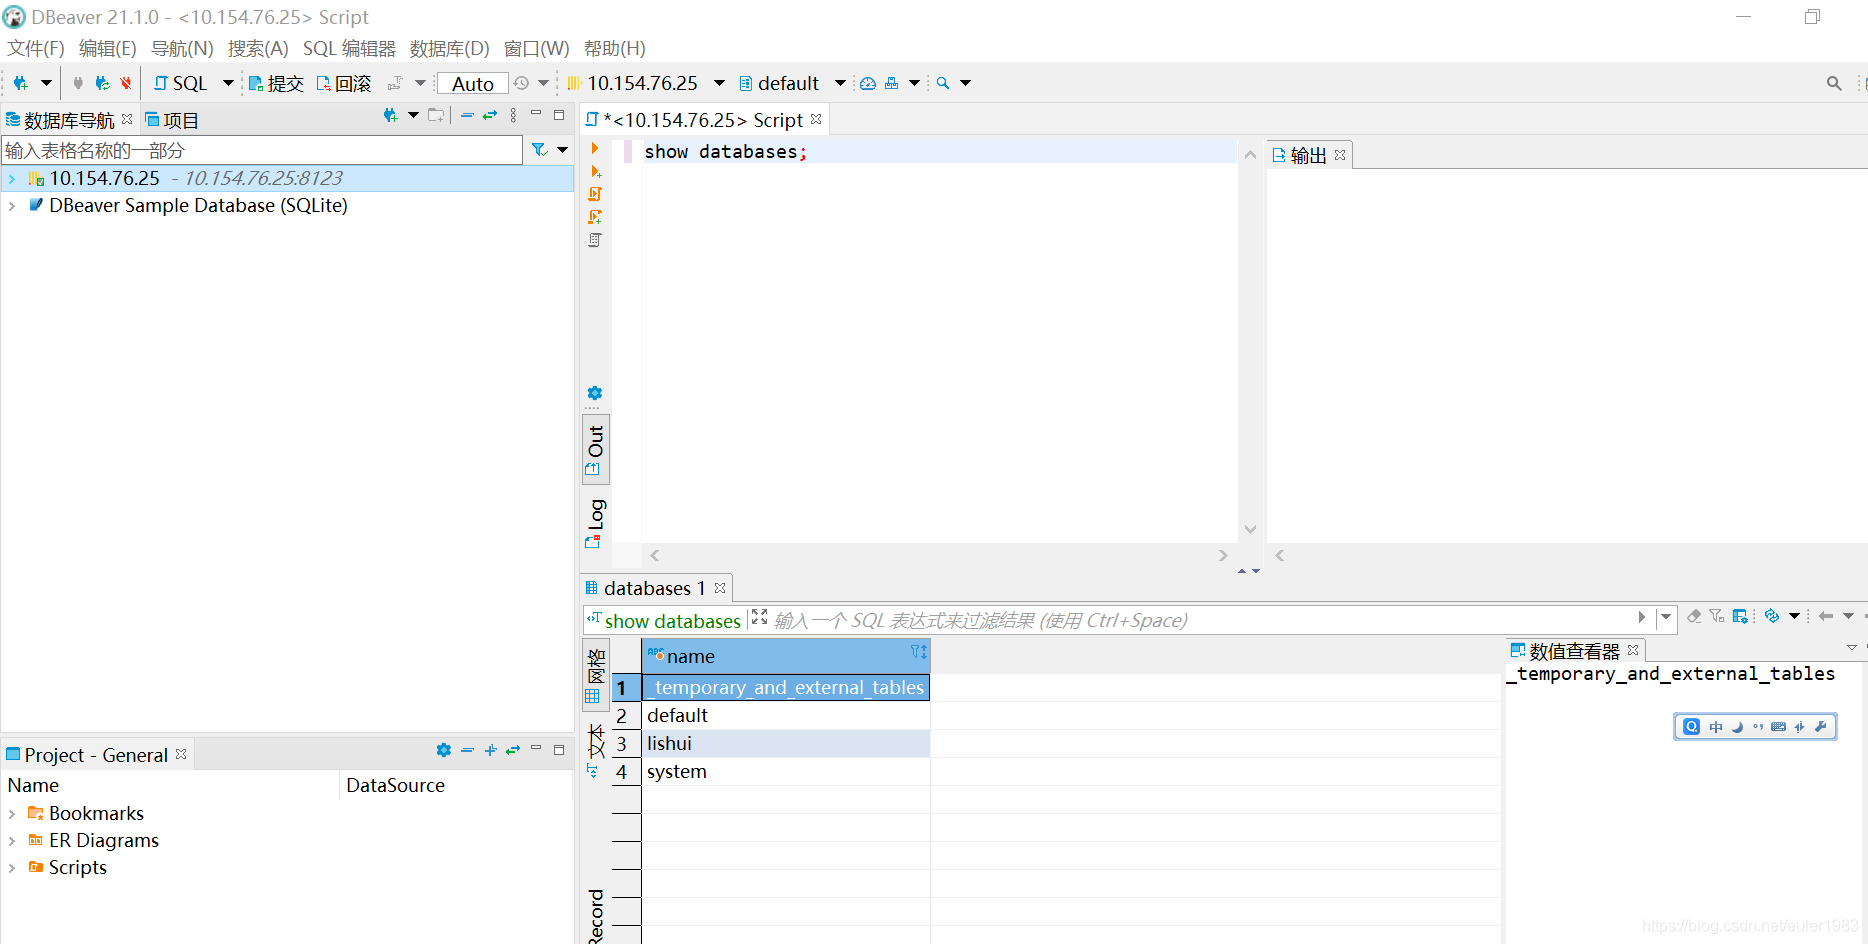Expand DBeaver Sample Database (SQLite) node
Image resolution: width=1868 pixels, height=944 pixels.
coord(11,206)
